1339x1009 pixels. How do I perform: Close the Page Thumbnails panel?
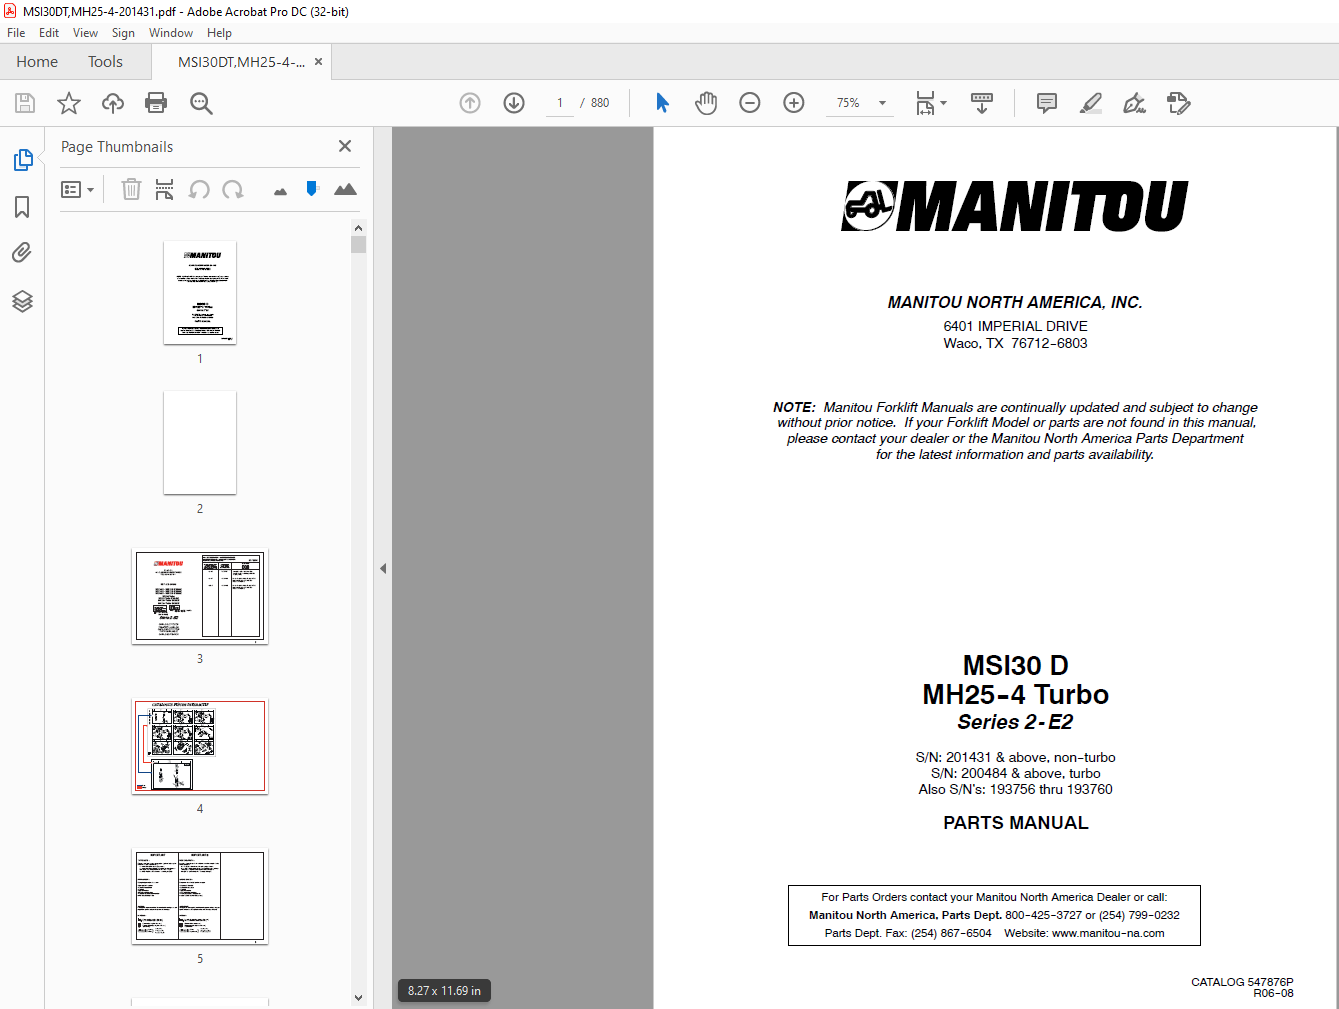(345, 146)
